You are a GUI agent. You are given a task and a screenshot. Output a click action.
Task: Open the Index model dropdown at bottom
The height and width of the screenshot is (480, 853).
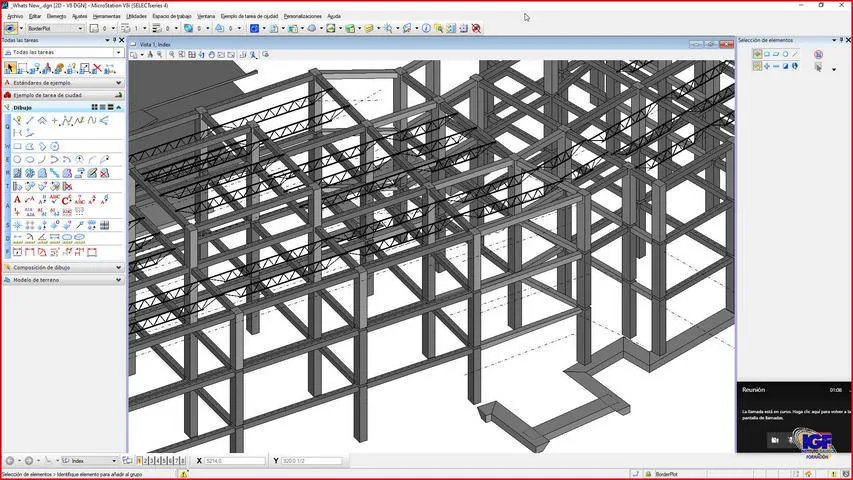pos(114,461)
